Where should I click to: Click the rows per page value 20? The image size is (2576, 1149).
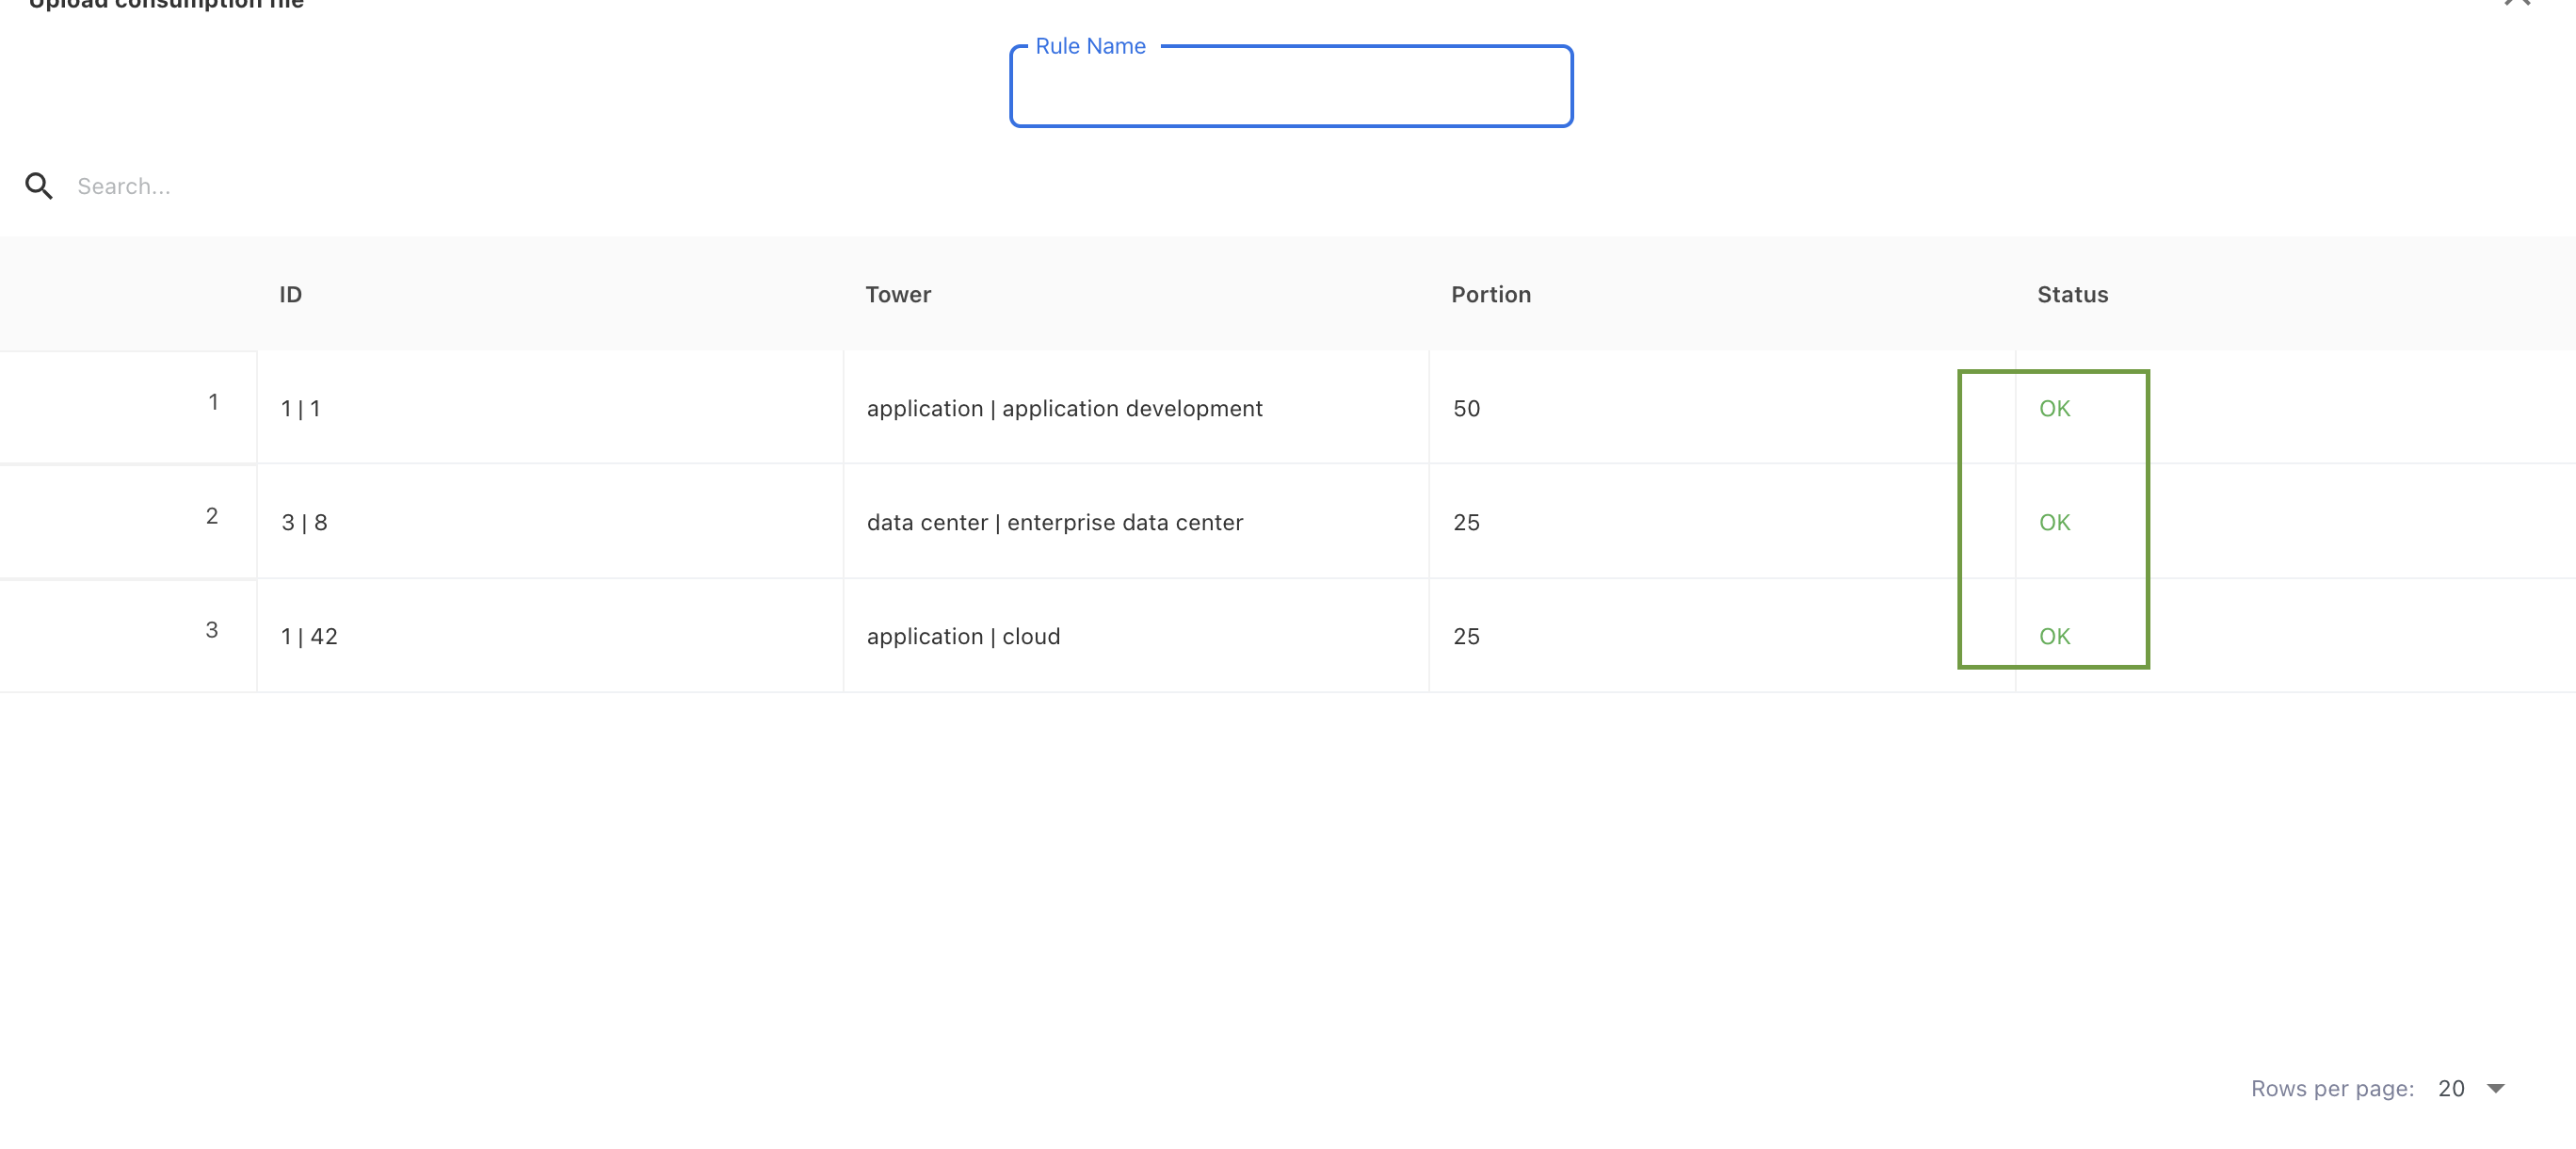(2450, 1088)
